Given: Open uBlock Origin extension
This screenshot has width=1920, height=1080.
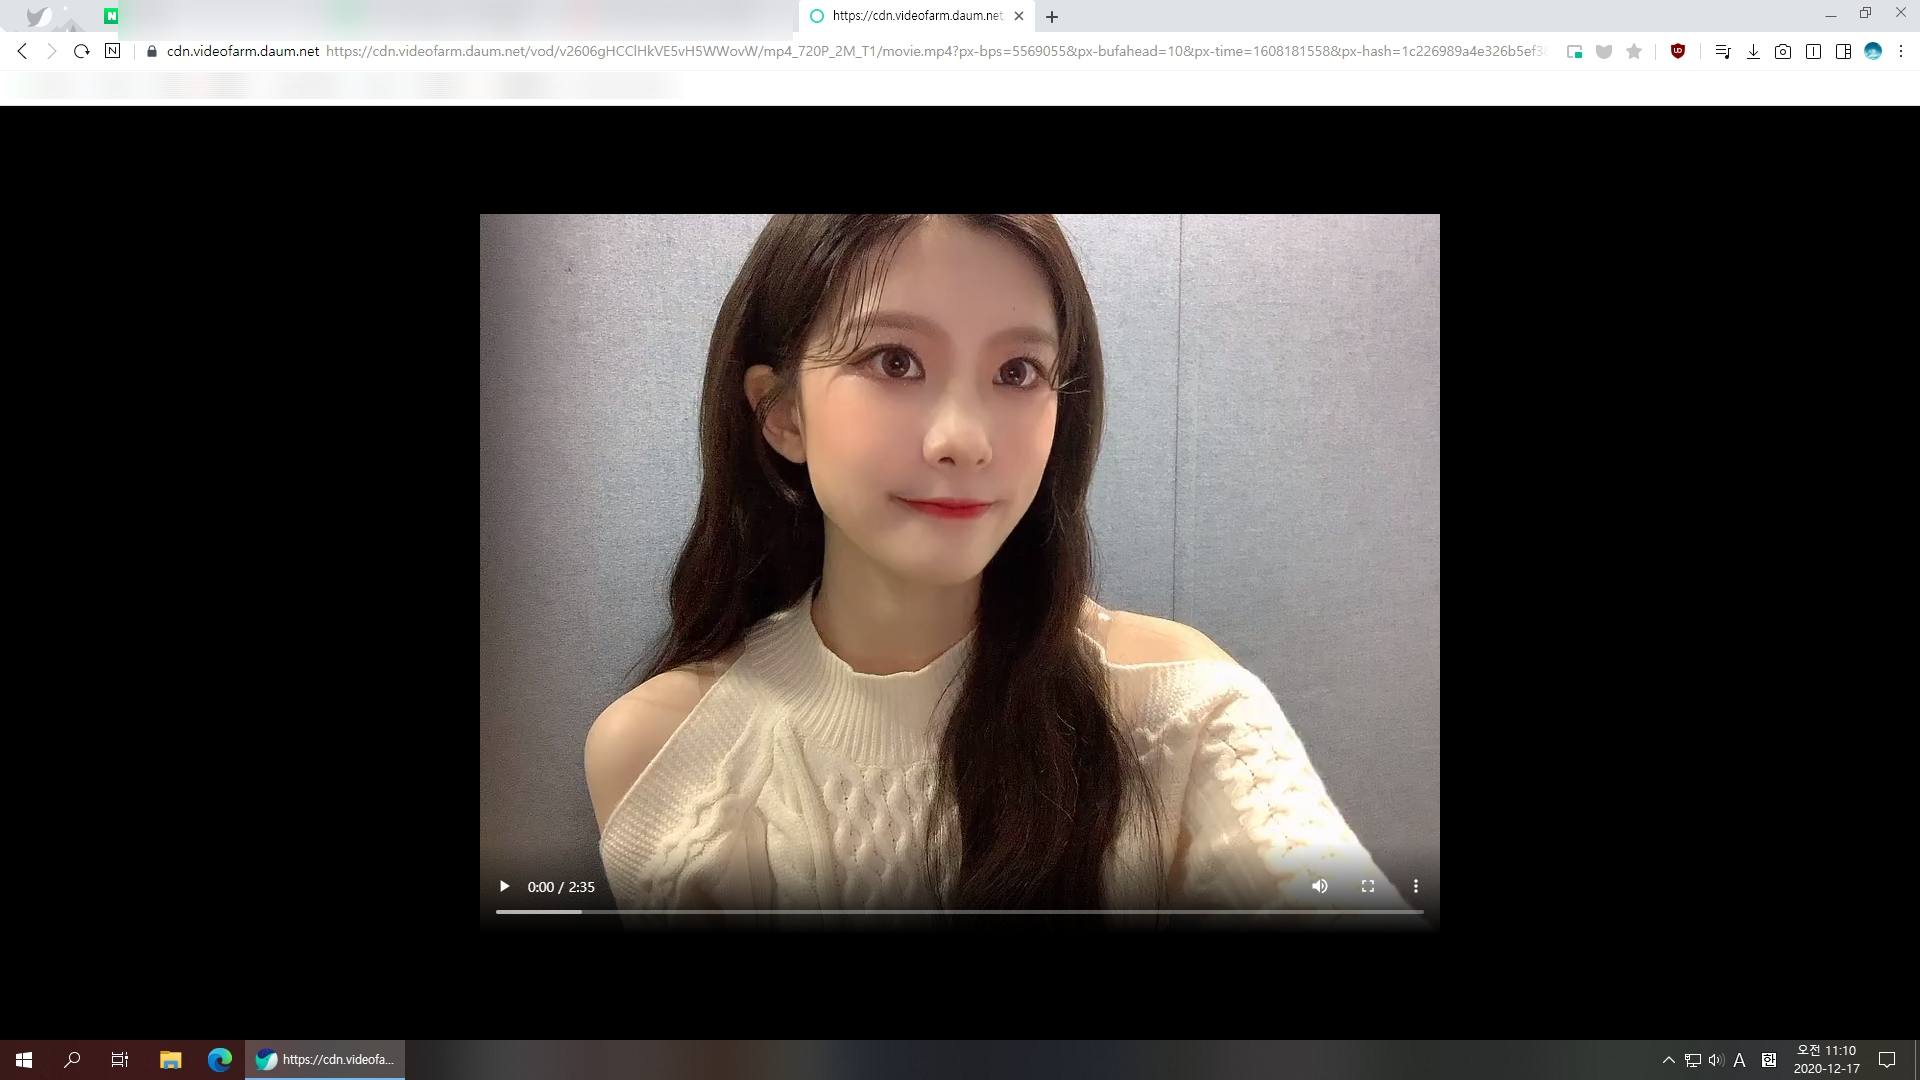Looking at the screenshot, I should [x=1678, y=52].
